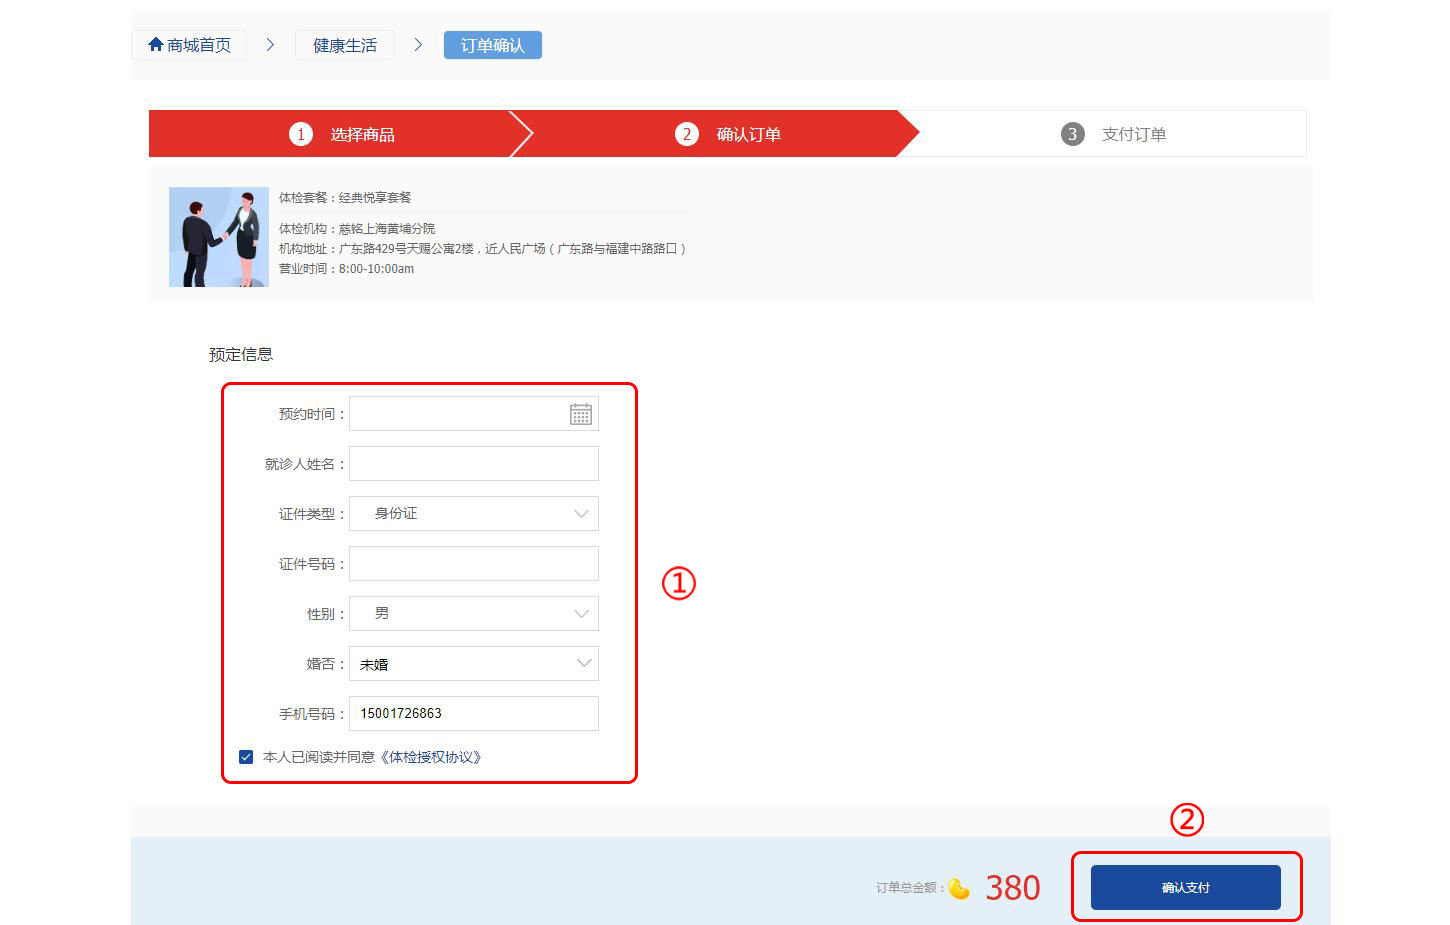Expand the 性别 dropdown showing 男

coord(582,613)
